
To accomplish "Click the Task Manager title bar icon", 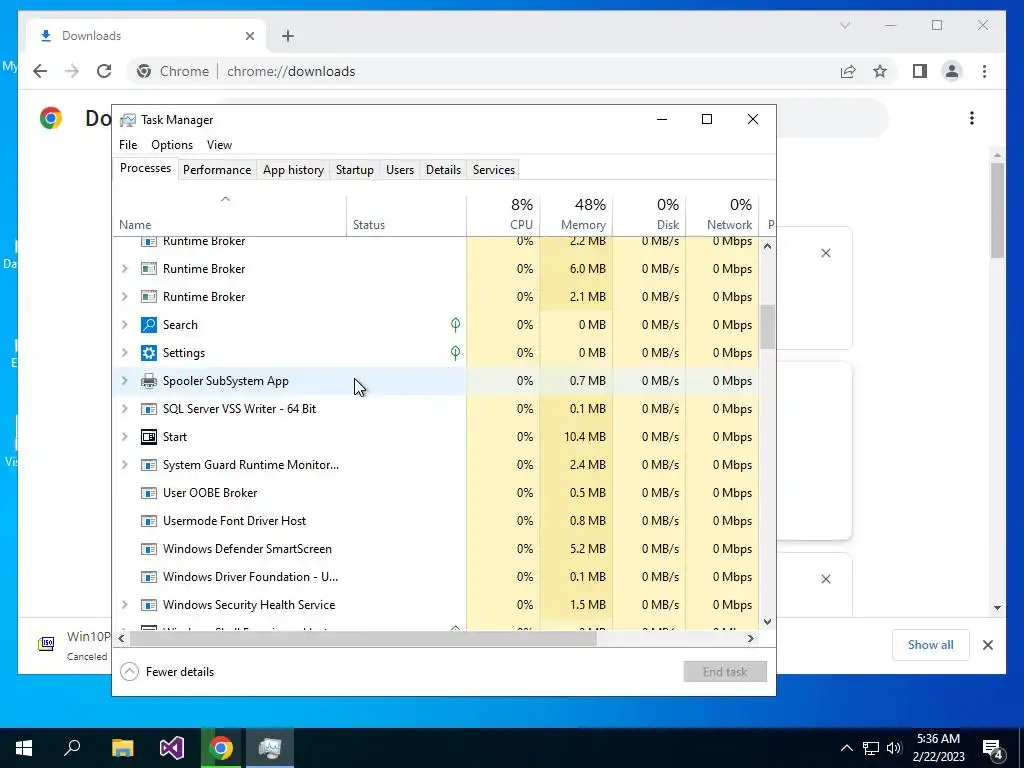I will [x=128, y=120].
